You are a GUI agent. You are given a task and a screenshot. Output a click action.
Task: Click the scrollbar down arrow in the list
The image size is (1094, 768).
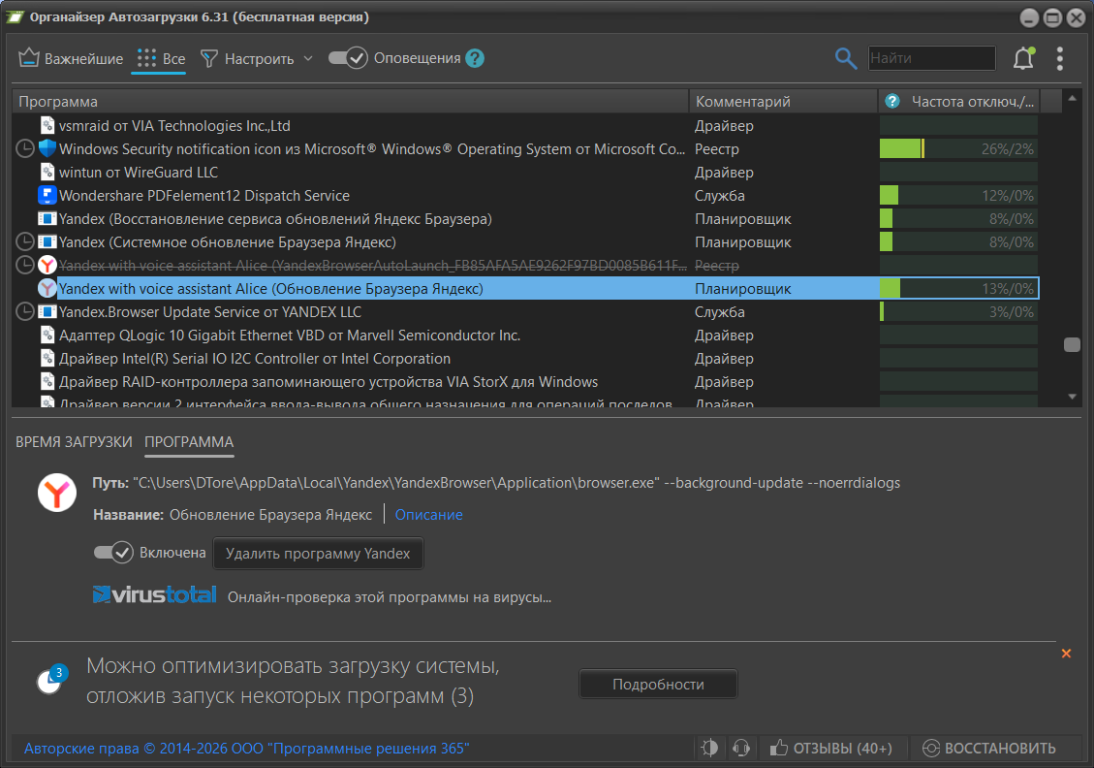tap(1072, 396)
